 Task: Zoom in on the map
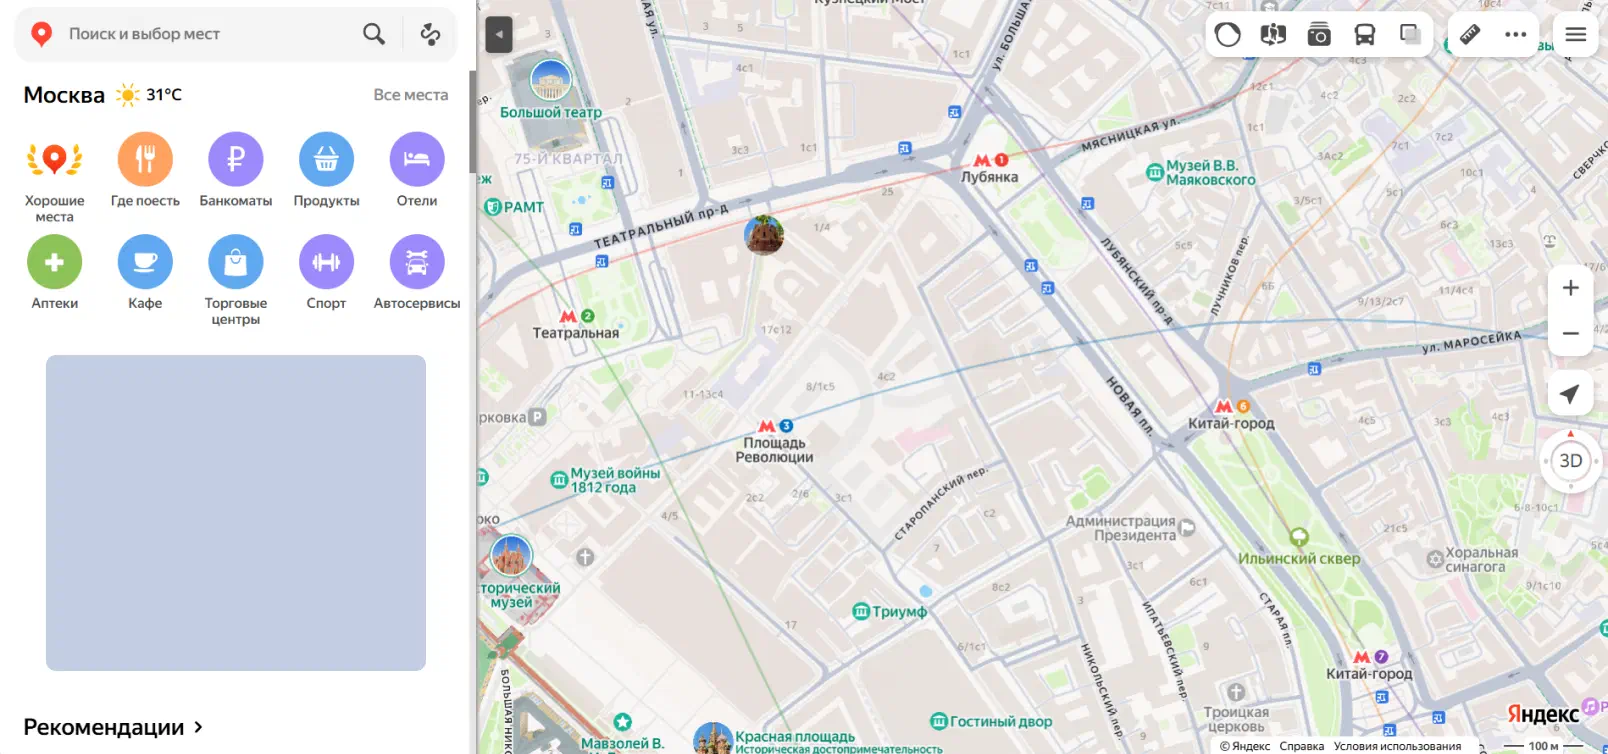click(x=1571, y=288)
